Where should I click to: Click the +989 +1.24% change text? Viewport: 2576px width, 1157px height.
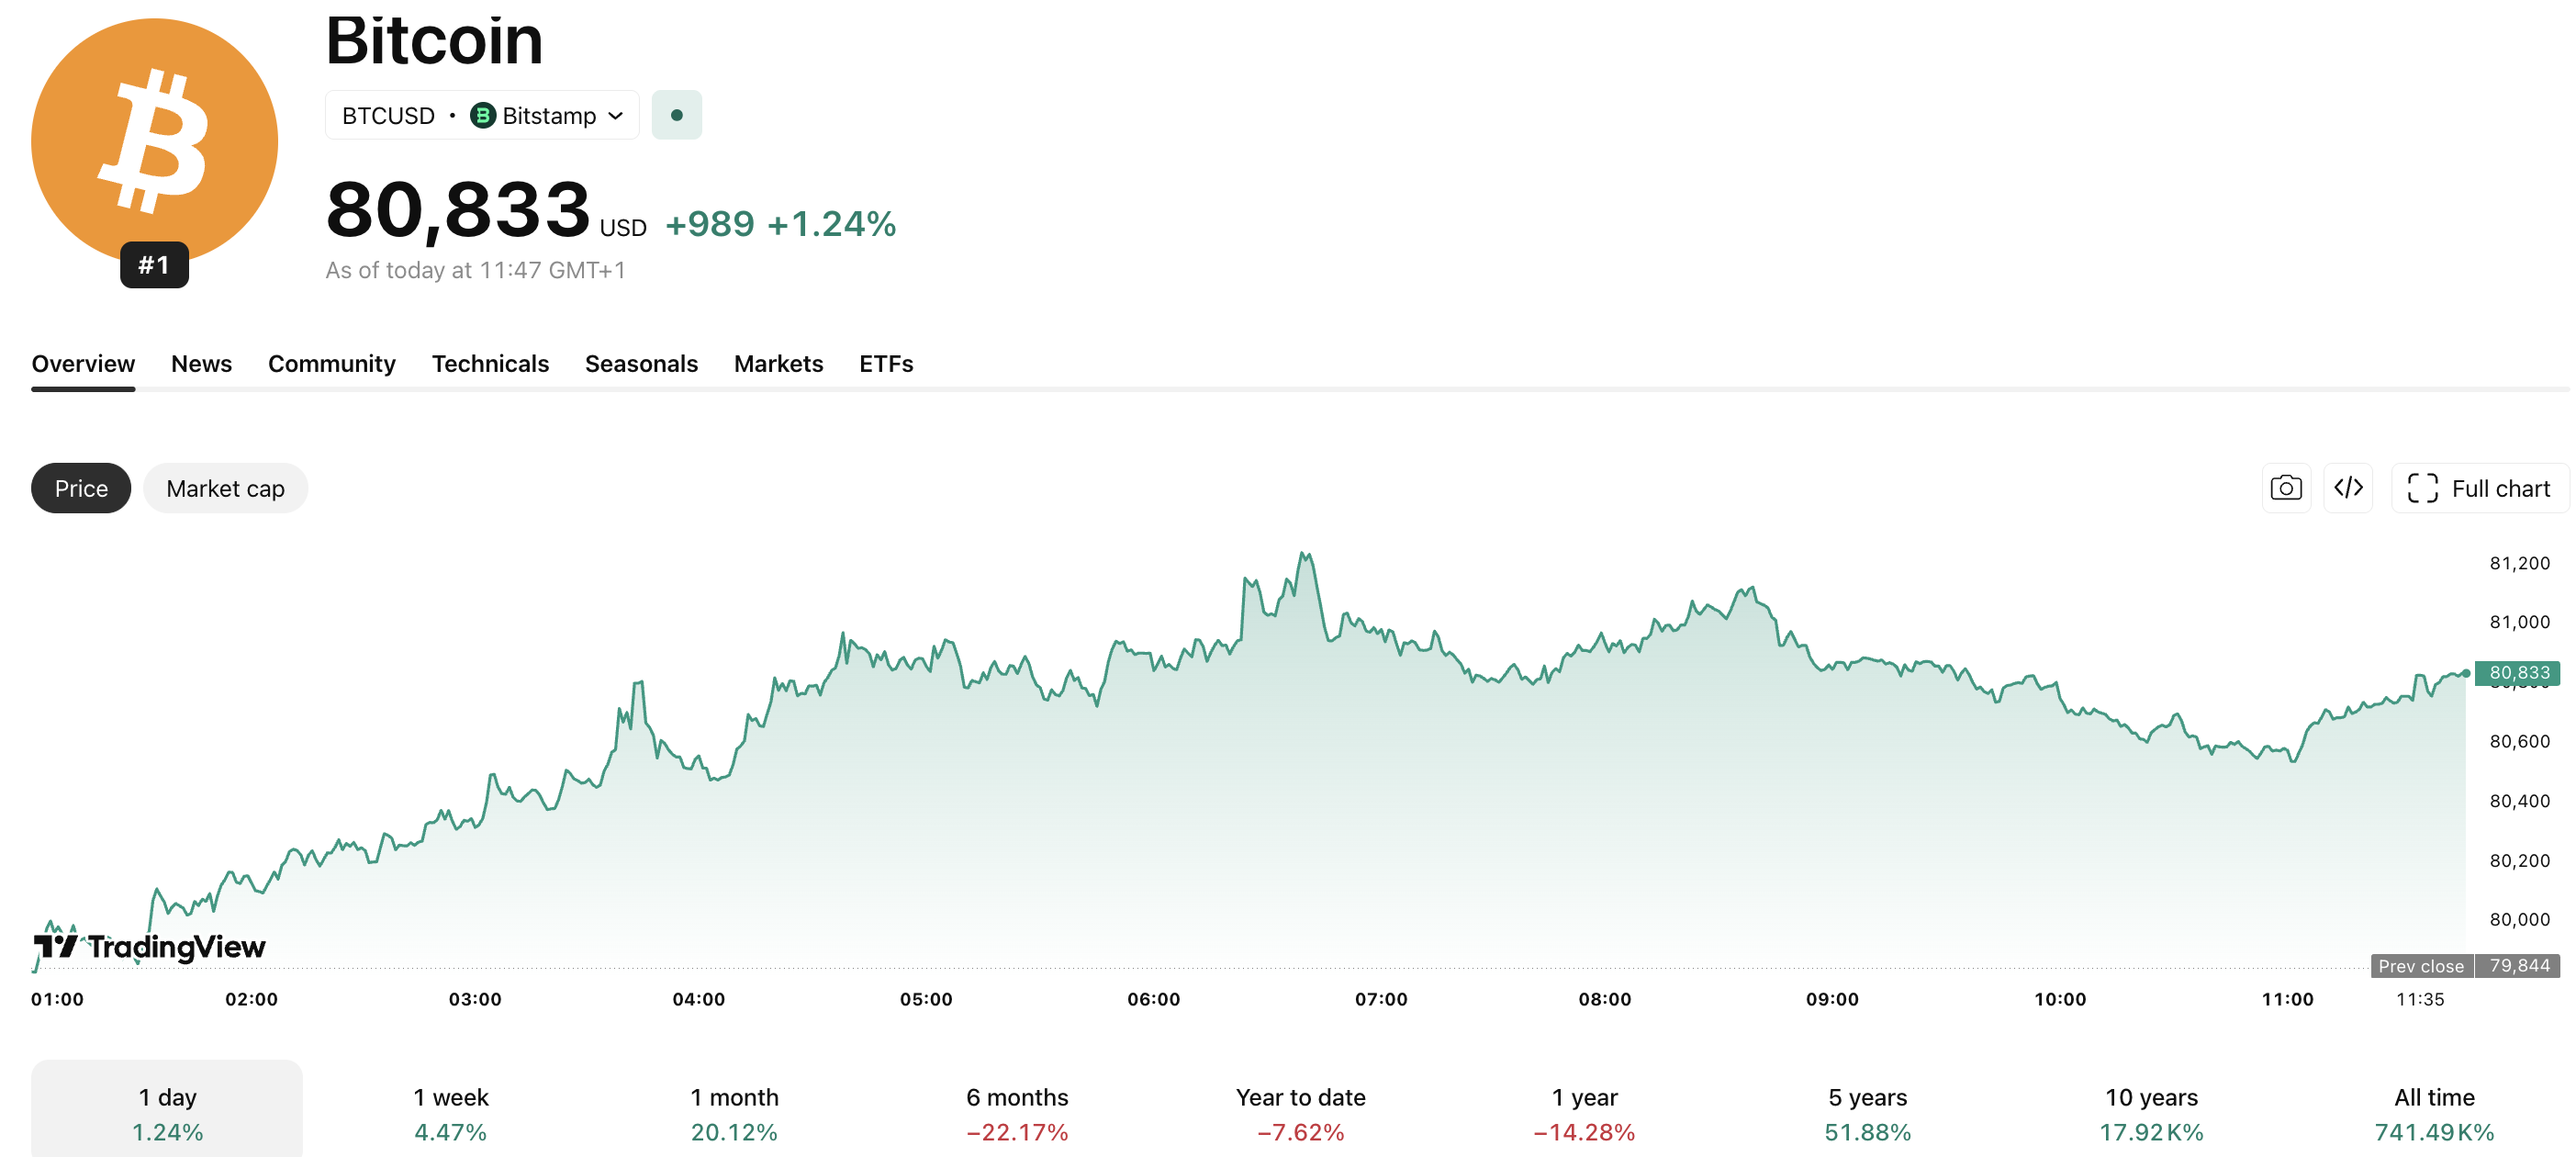[780, 224]
